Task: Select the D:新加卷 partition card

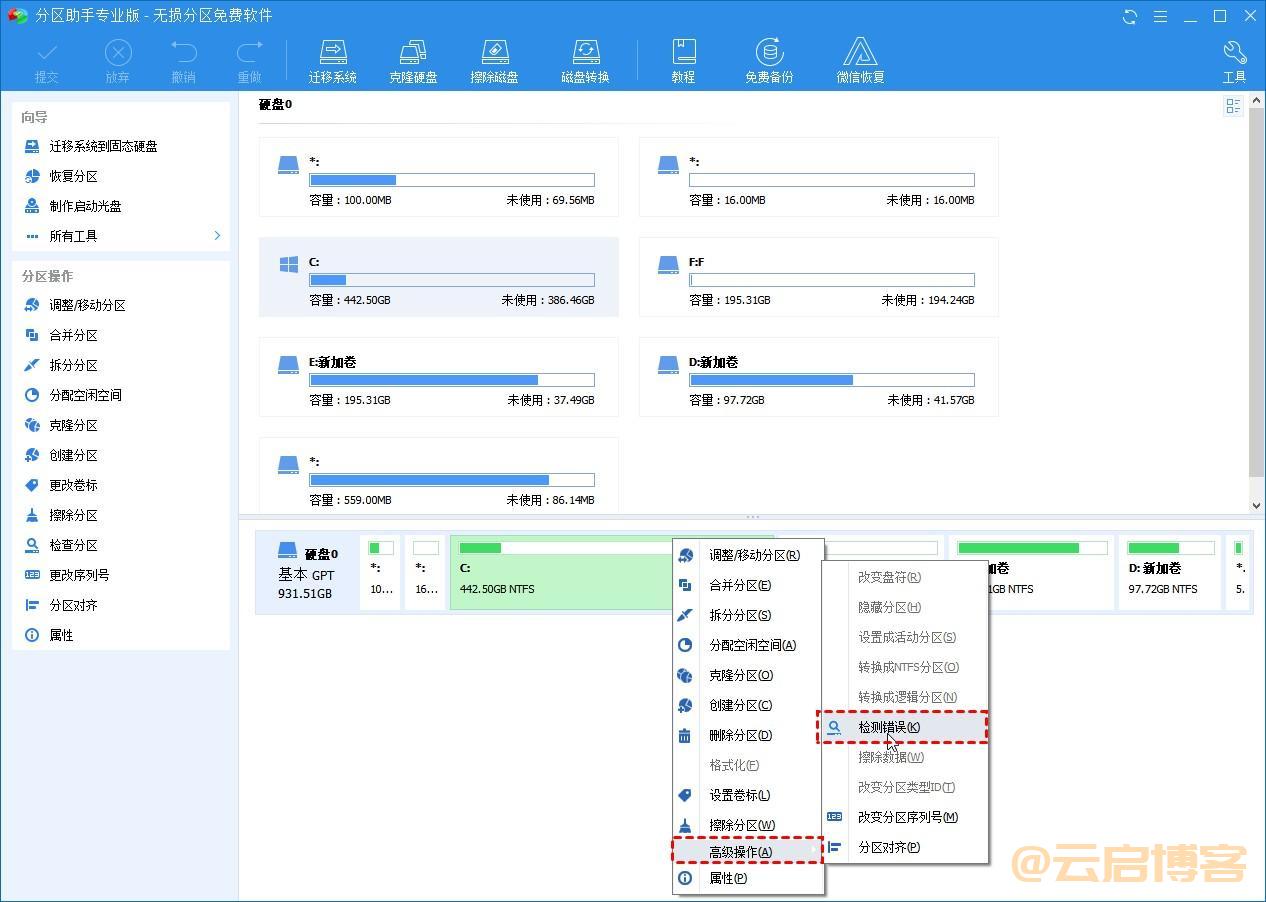Action: coord(818,377)
